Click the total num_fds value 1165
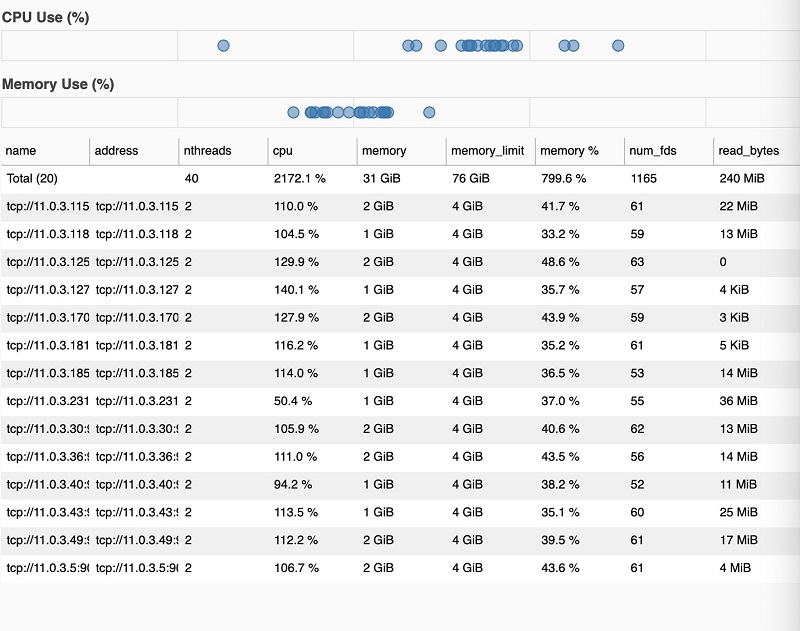 [x=643, y=179]
